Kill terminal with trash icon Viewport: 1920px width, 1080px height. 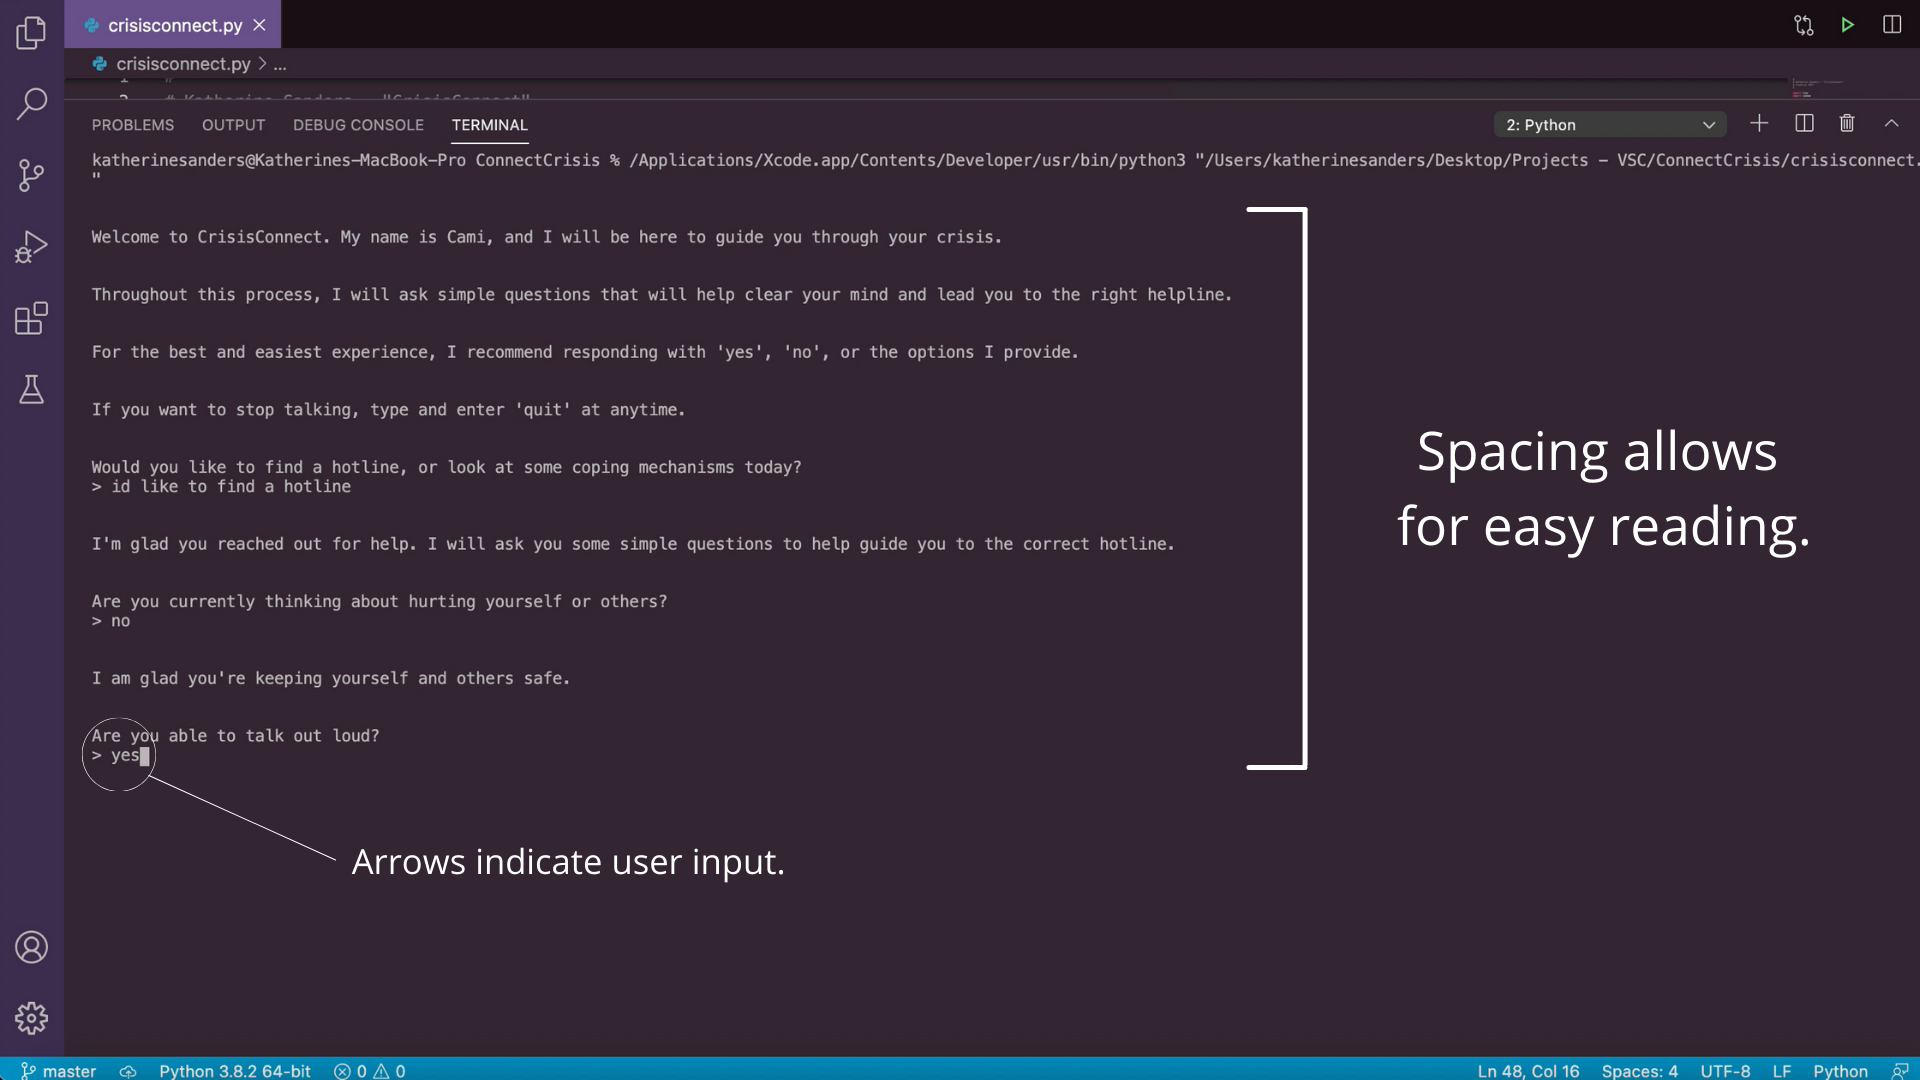click(x=1847, y=124)
